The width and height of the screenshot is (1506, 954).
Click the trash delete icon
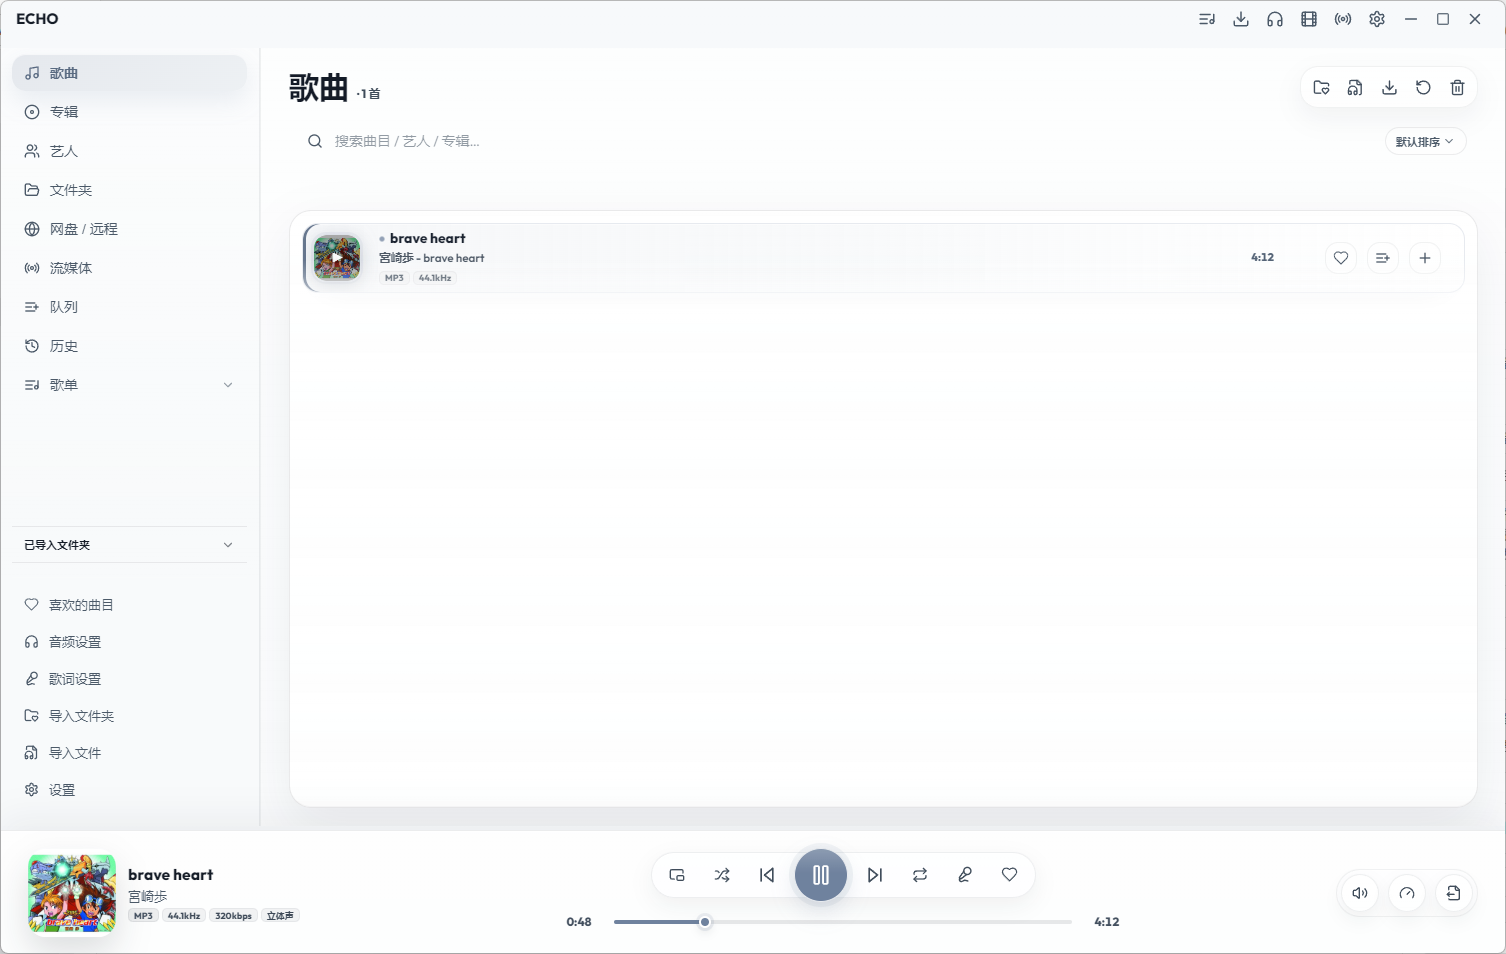tap(1457, 88)
